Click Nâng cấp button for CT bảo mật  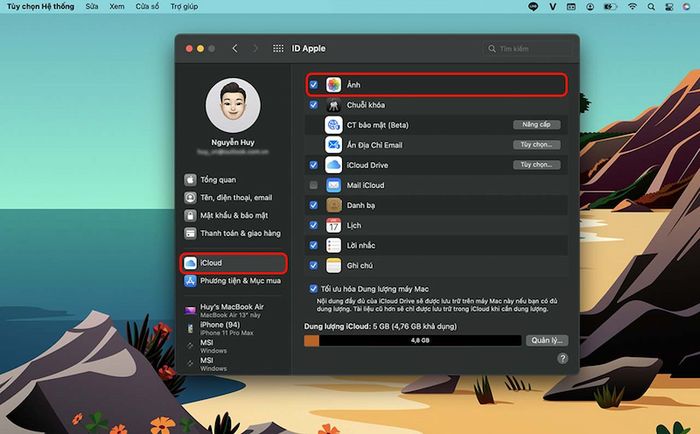537,125
